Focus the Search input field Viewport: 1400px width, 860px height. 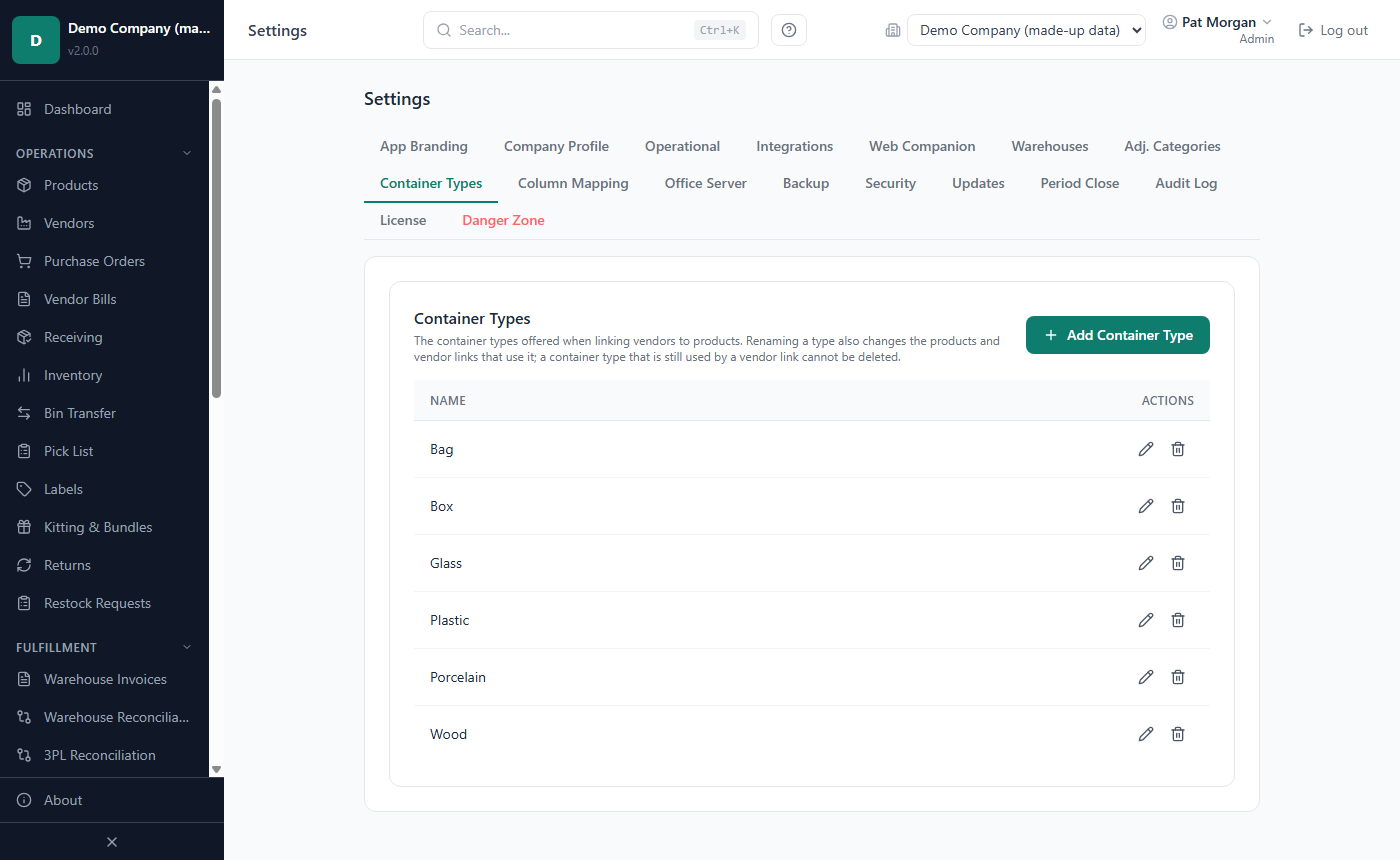(x=591, y=30)
